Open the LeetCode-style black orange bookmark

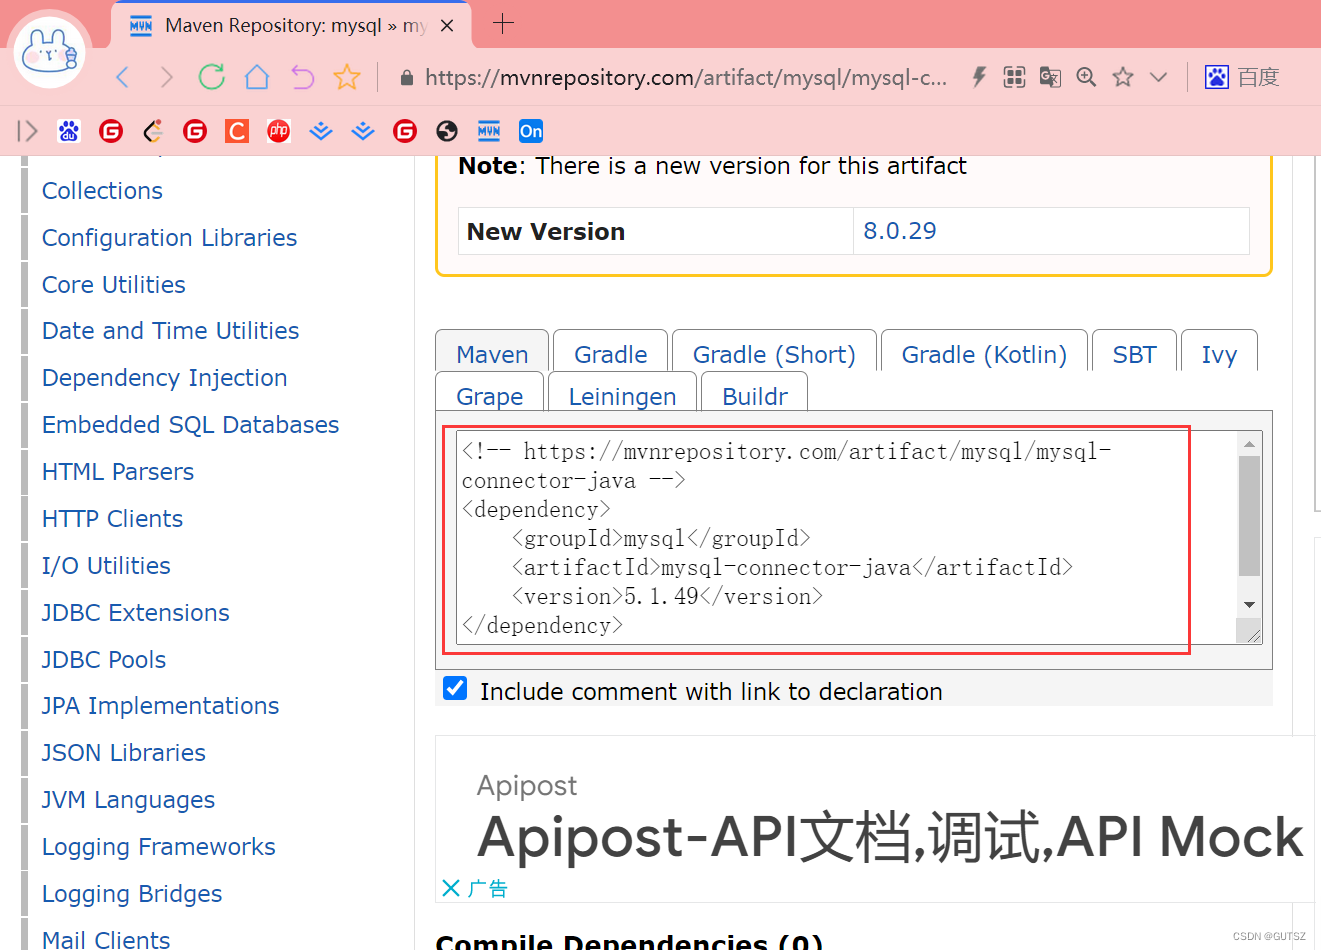[153, 131]
